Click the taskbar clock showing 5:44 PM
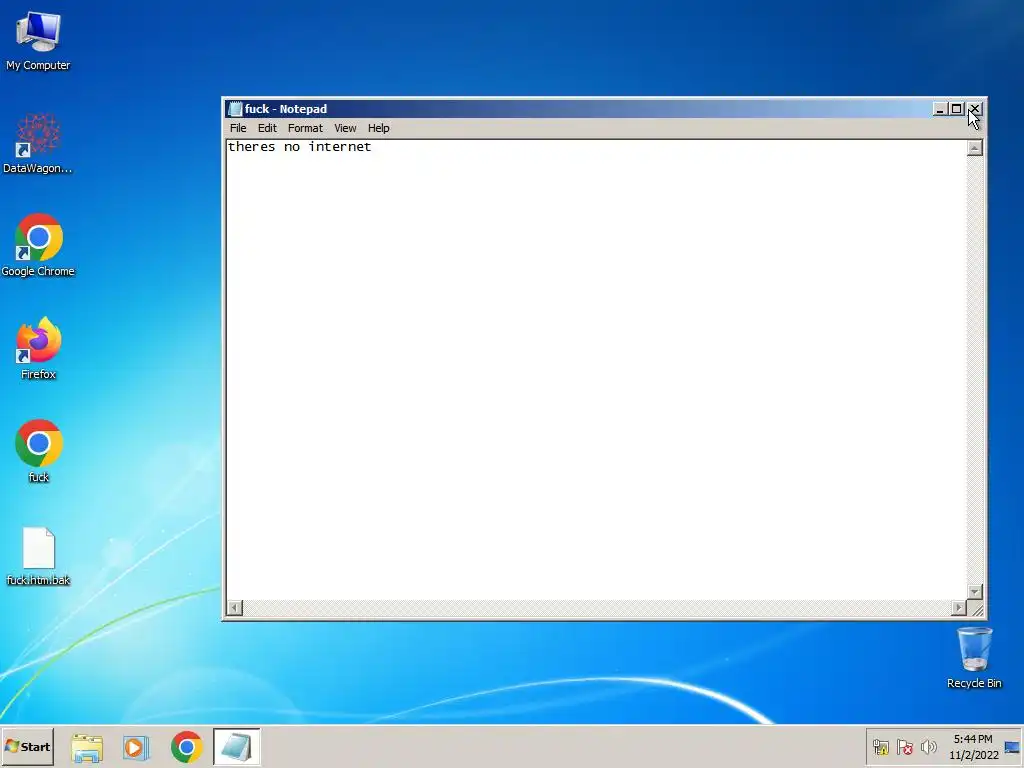Viewport: 1024px width, 768px height. pos(973,746)
